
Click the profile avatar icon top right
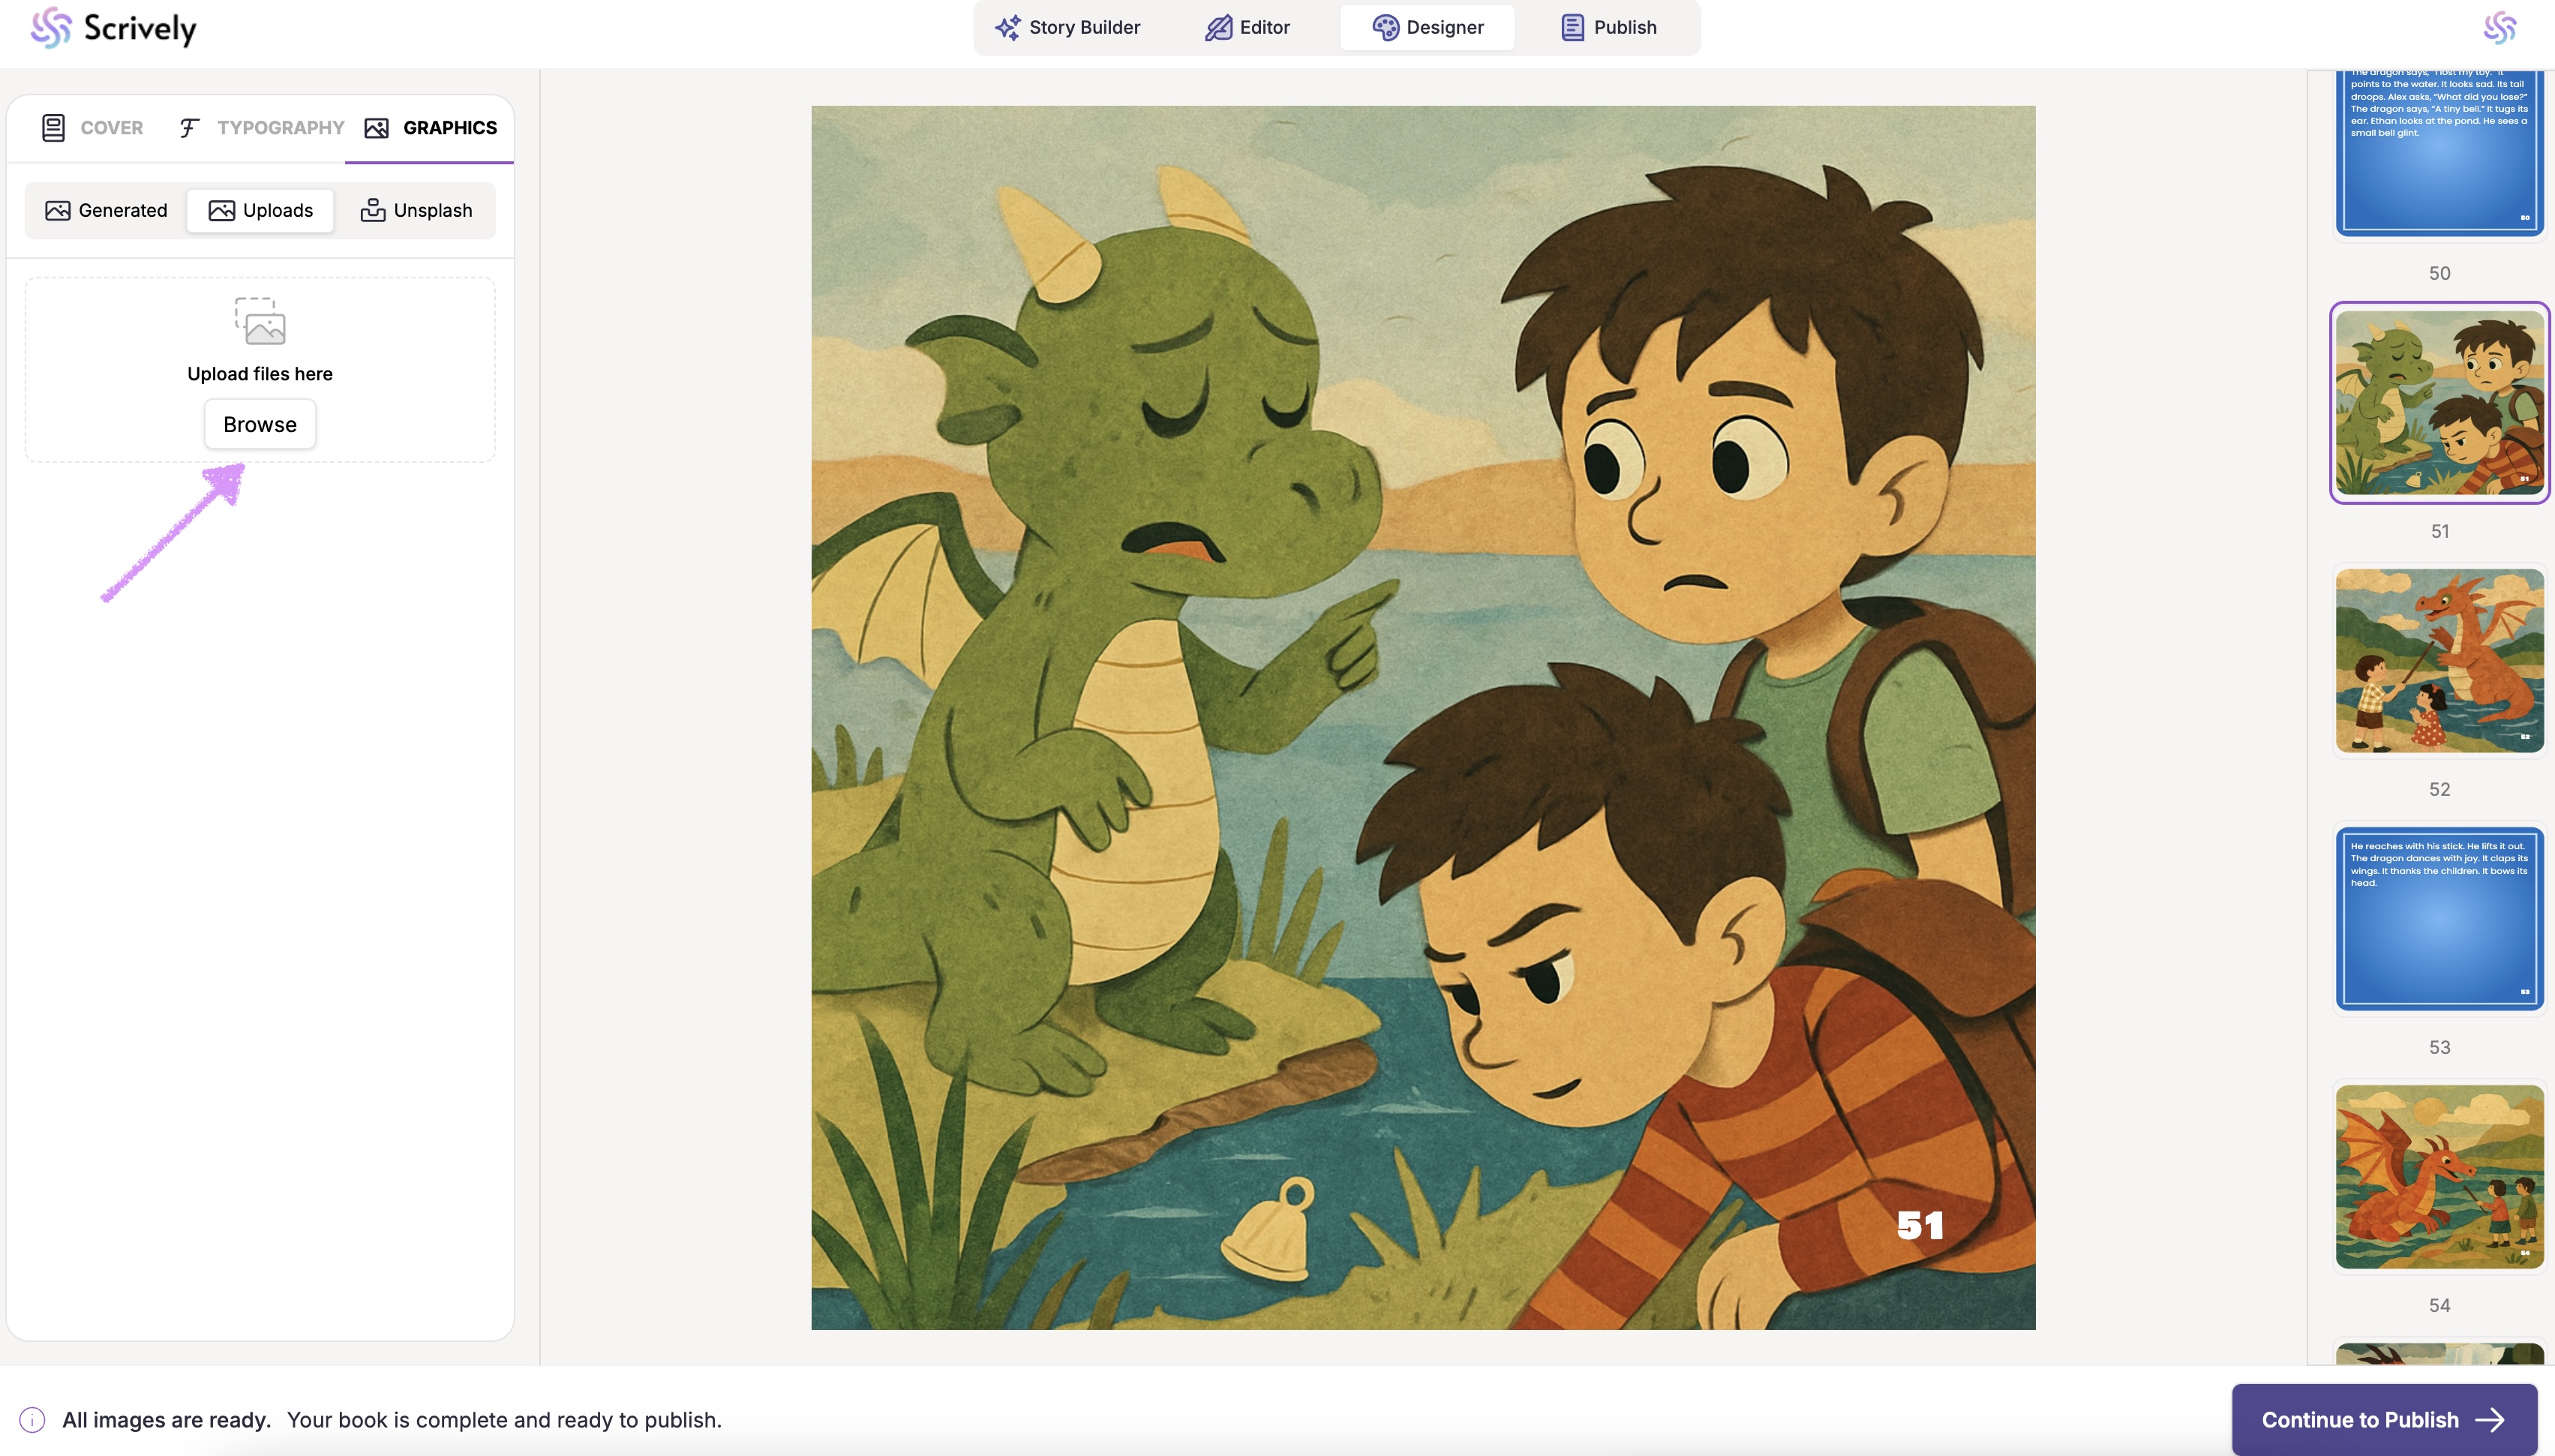pos(2499,28)
